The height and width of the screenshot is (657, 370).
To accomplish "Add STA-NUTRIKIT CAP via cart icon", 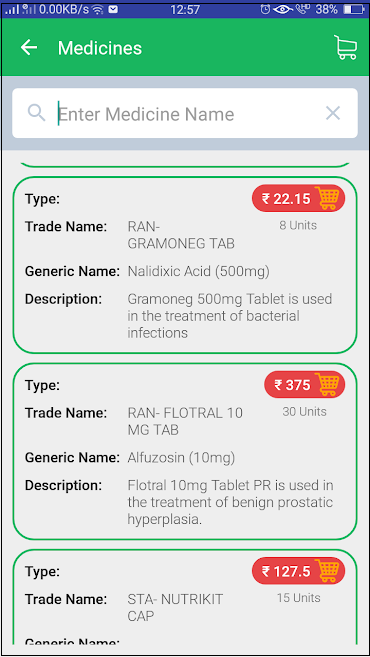I will [329, 570].
